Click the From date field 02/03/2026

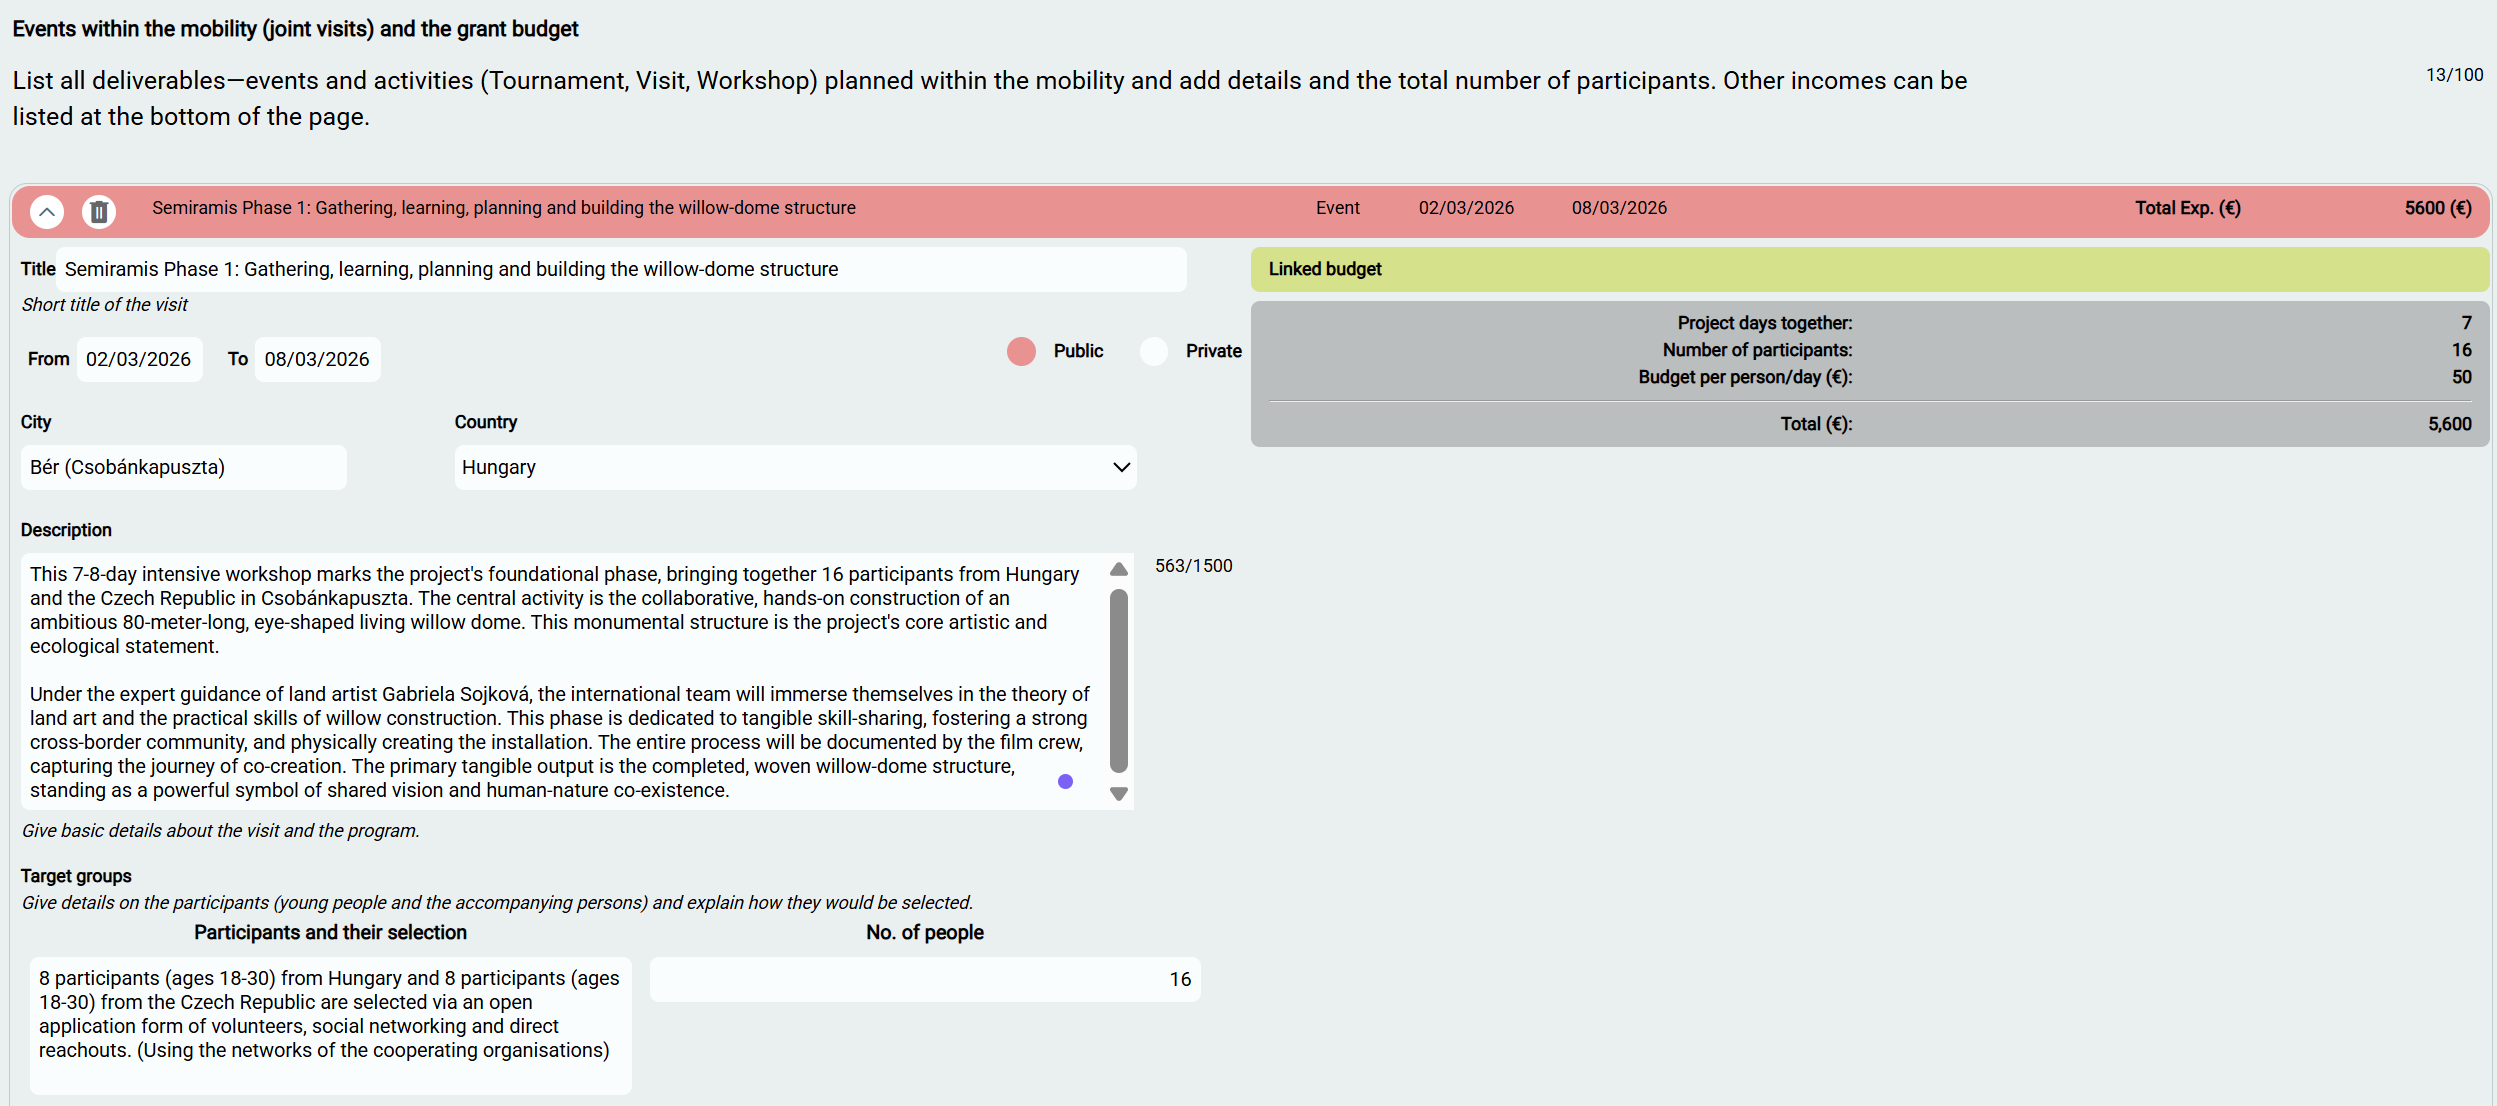pos(139,359)
